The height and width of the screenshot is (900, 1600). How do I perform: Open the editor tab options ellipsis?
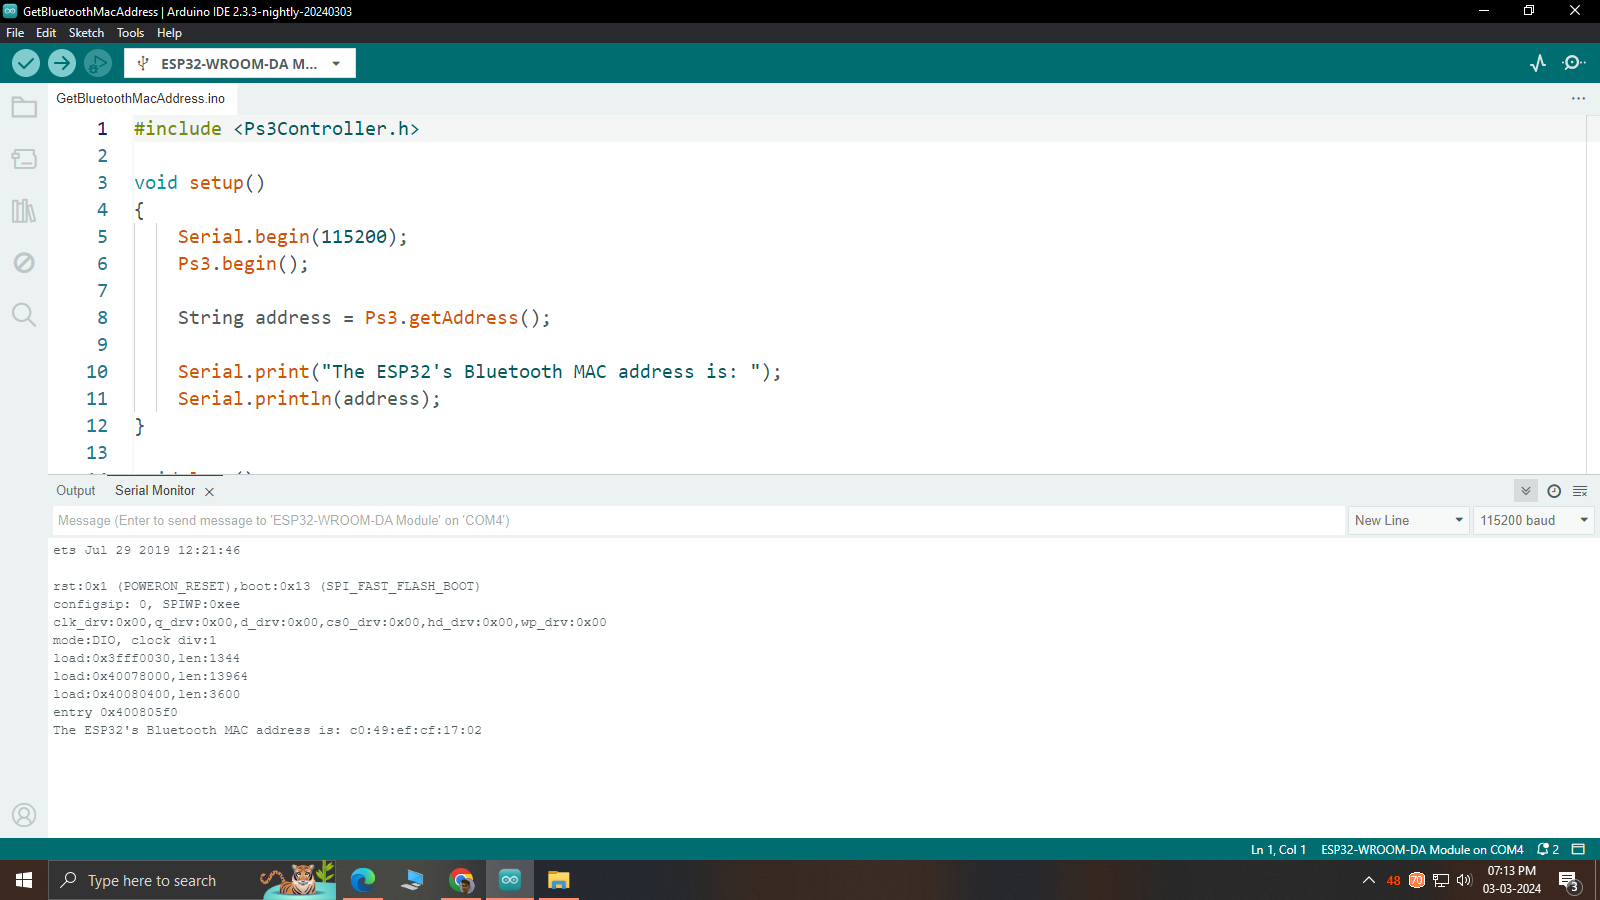1578,98
